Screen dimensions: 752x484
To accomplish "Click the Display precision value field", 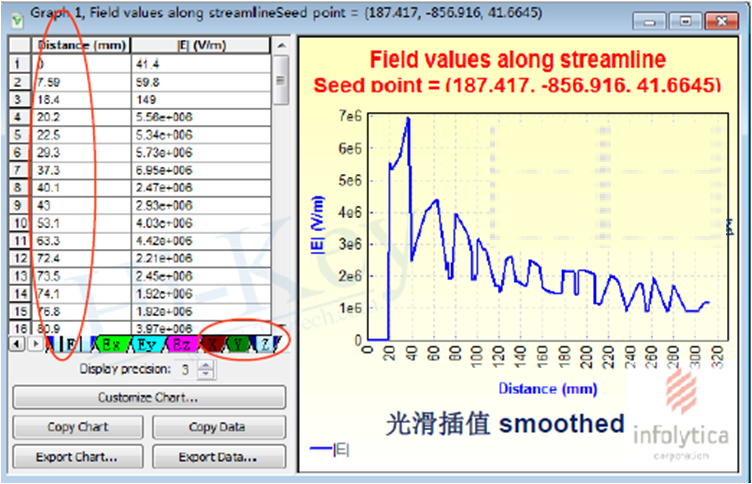I will [x=186, y=369].
